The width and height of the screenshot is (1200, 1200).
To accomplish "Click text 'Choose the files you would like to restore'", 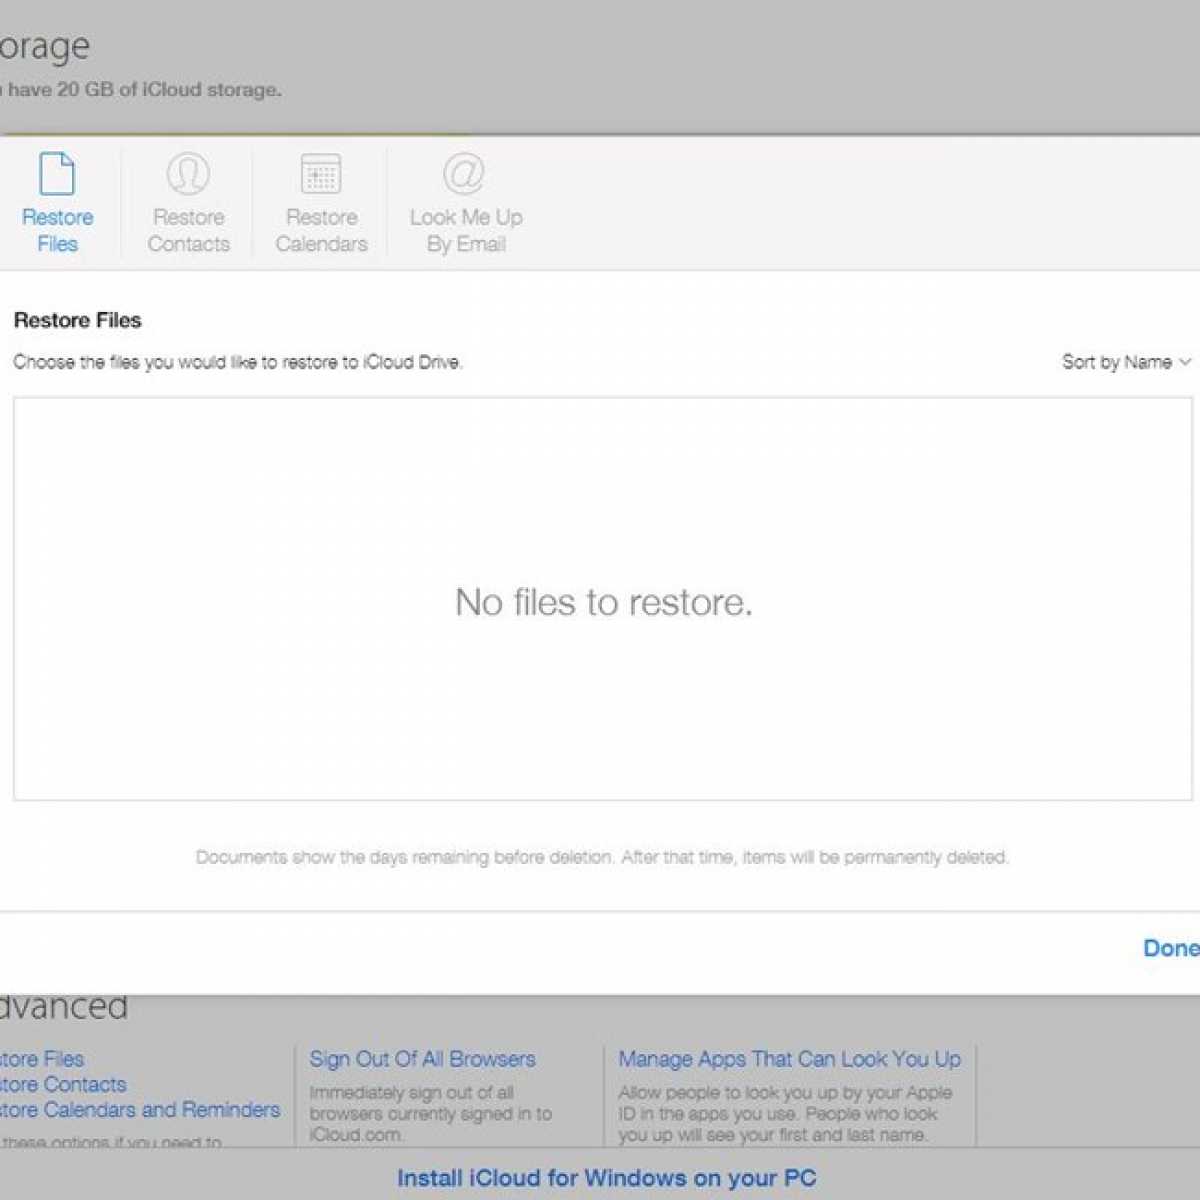I will pos(237,362).
